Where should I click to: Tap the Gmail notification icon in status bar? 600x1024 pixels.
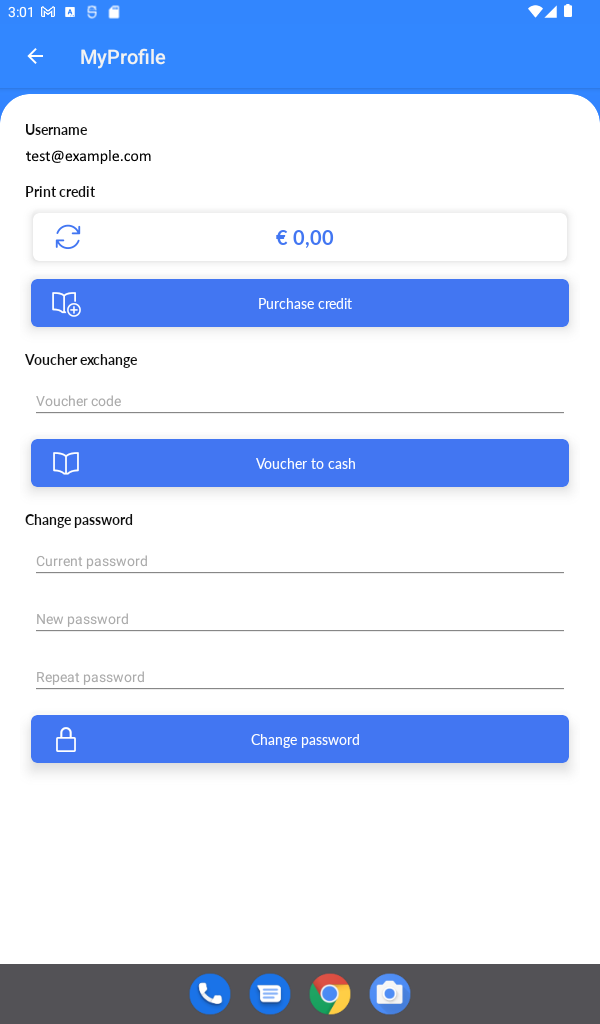(x=48, y=12)
